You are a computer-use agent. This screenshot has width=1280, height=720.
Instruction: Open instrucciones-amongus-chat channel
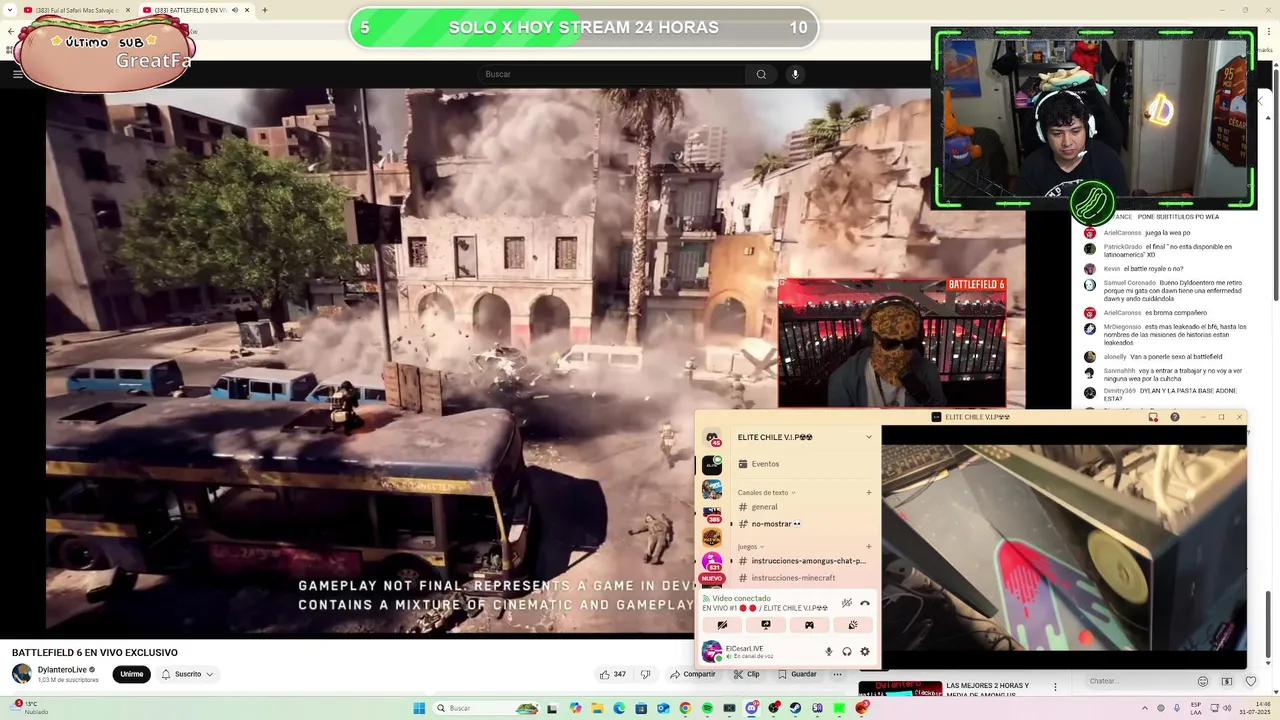click(804, 561)
